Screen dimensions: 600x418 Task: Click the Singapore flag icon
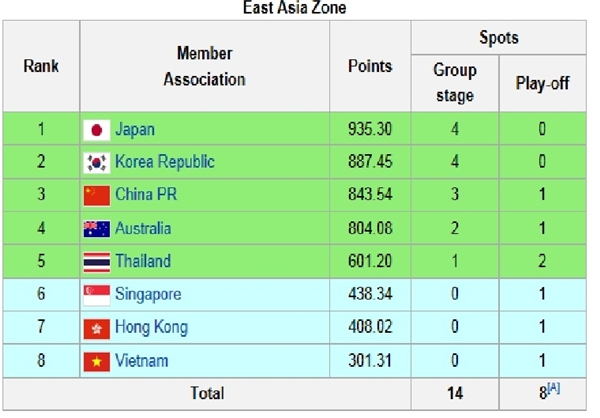(97, 295)
